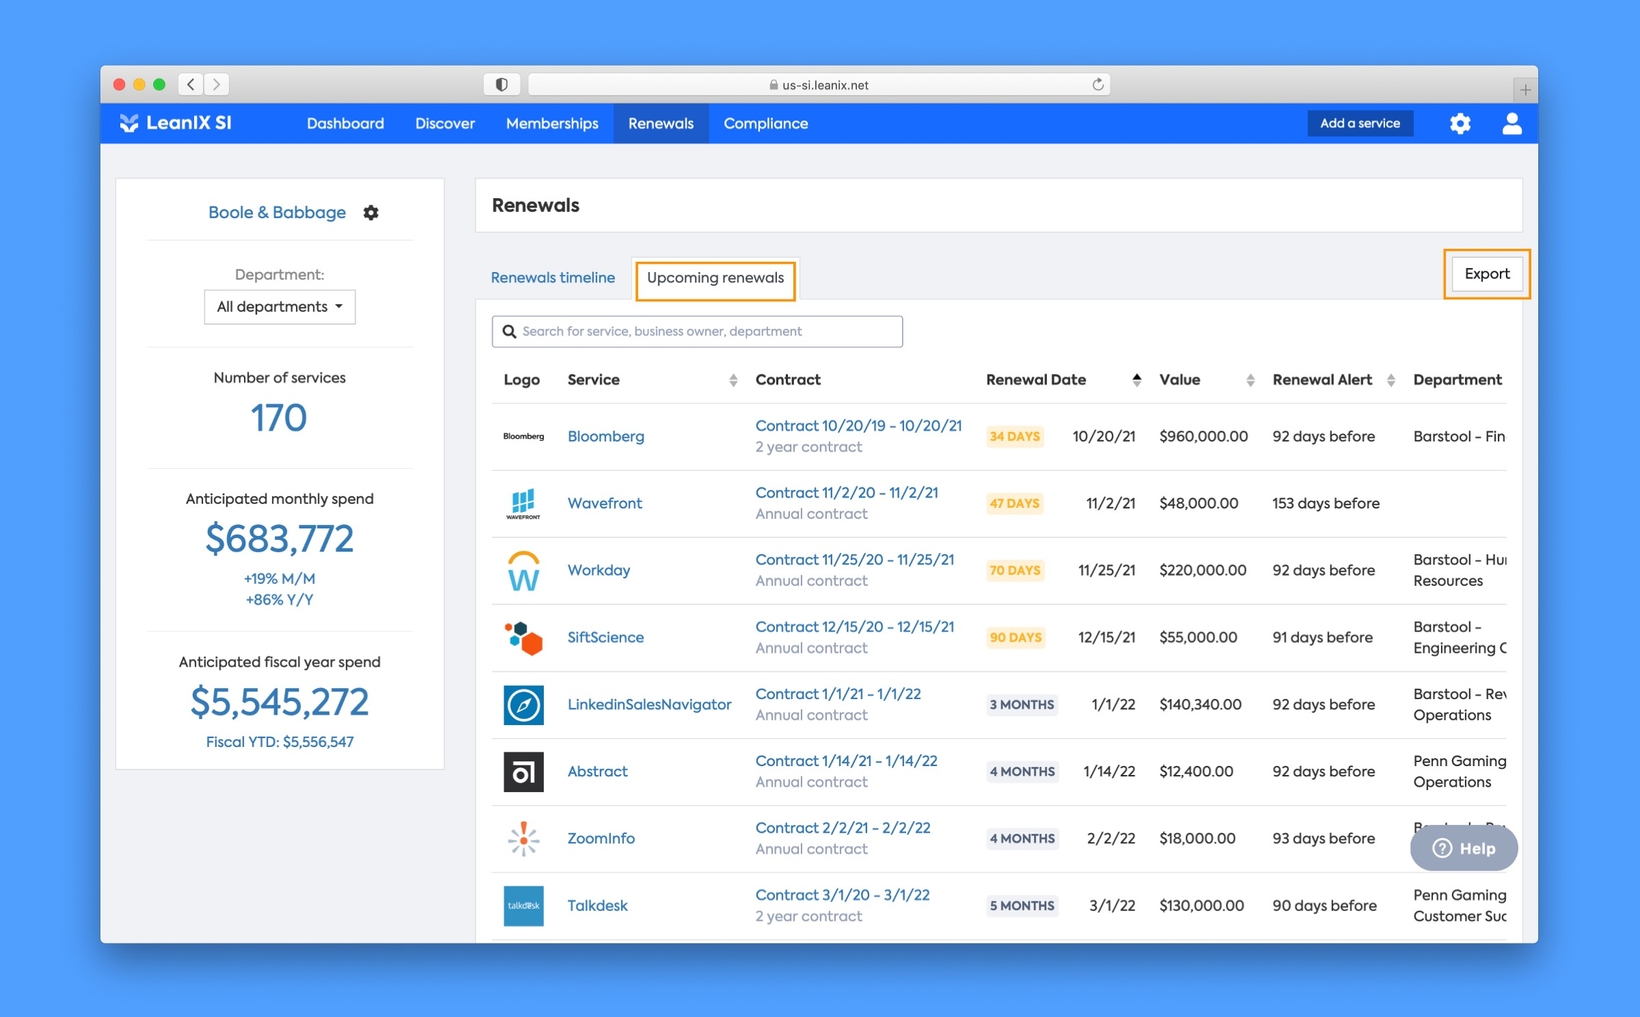Go forward with browser forward arrow
1640x1017 pixels.
(x=216, y=84)
